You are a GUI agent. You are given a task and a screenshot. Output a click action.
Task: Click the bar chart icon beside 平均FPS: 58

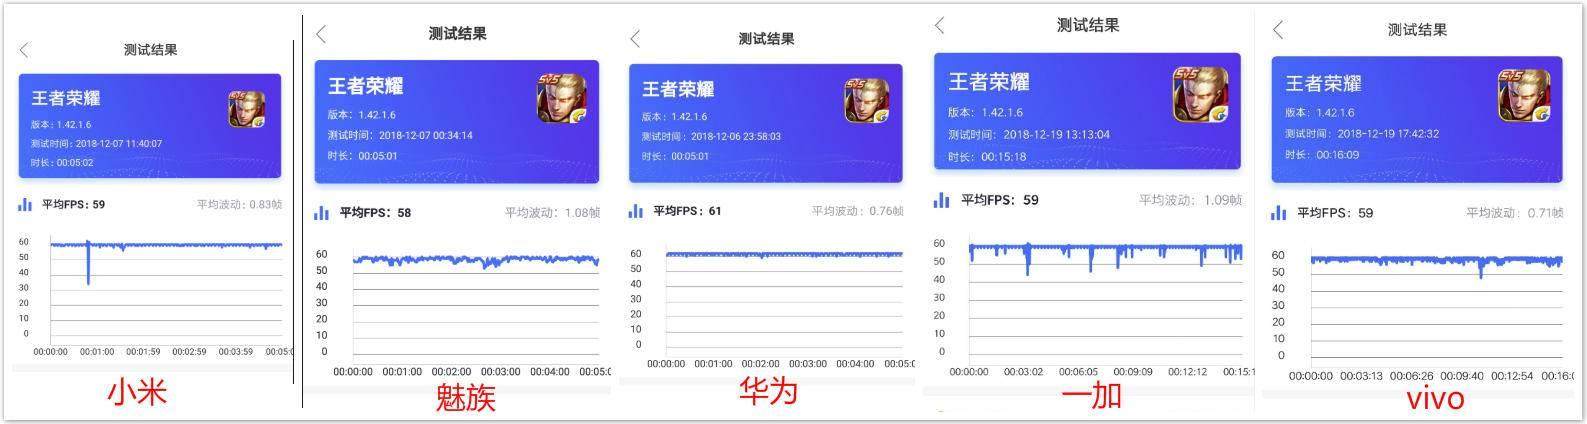click(322, 213)
